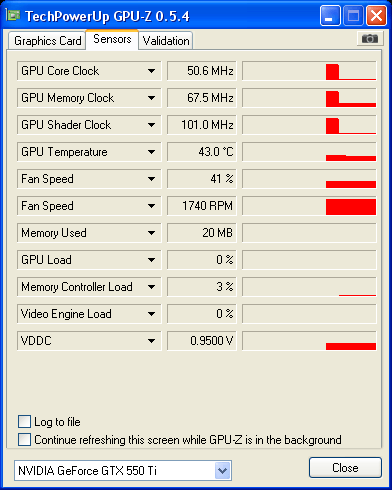
Task: Switch to the Graphics Card tab
Action: coord(47,41)
